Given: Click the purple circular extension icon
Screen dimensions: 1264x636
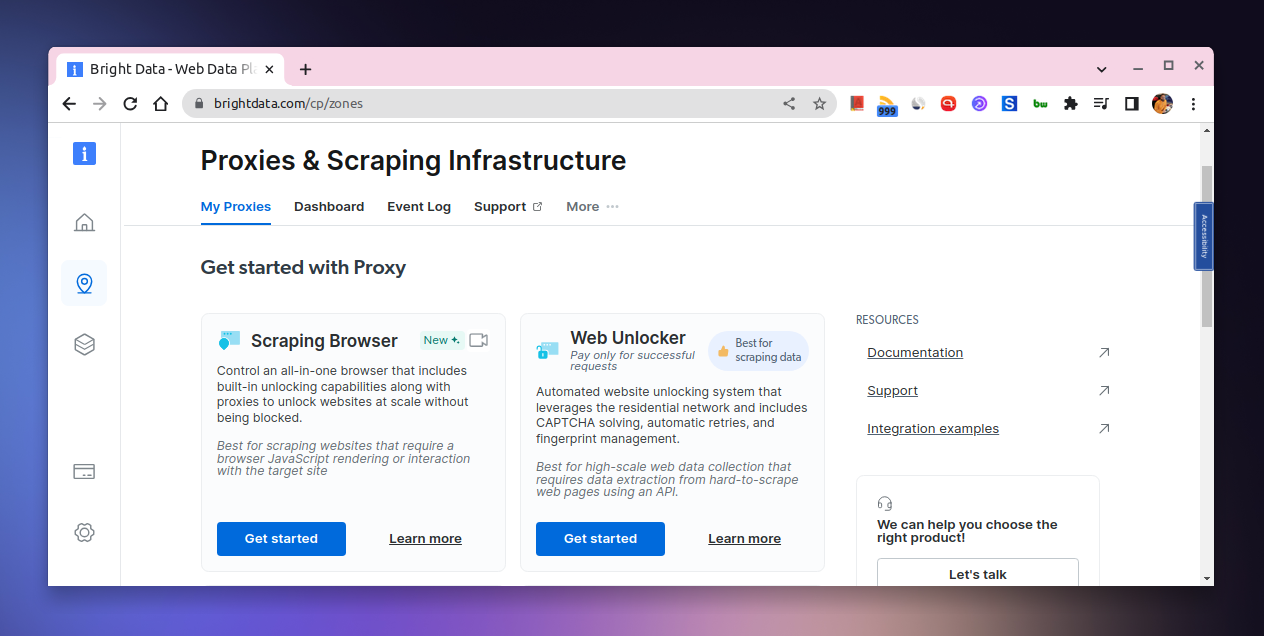Looking at the screenshot, I should [979, 103].
